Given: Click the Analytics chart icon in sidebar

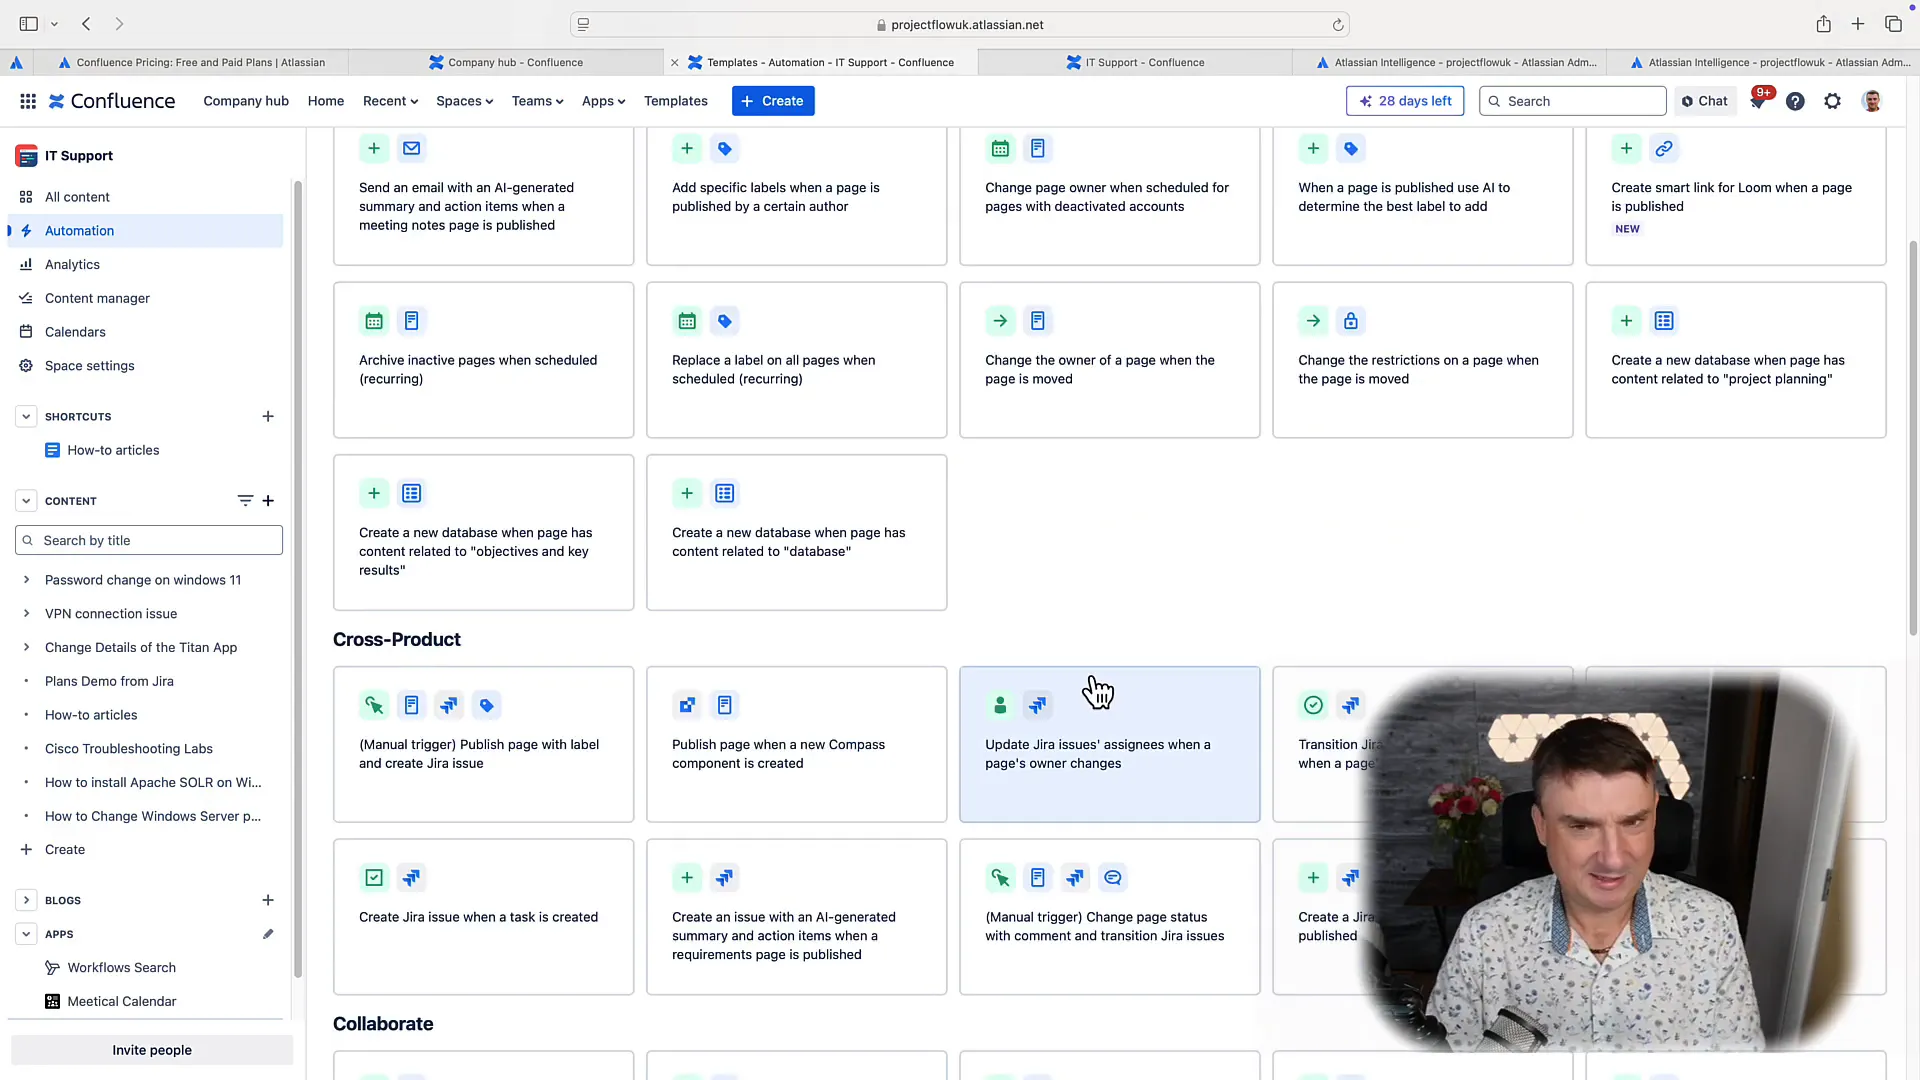Looking at the screenshot, I should pos(26,265).
